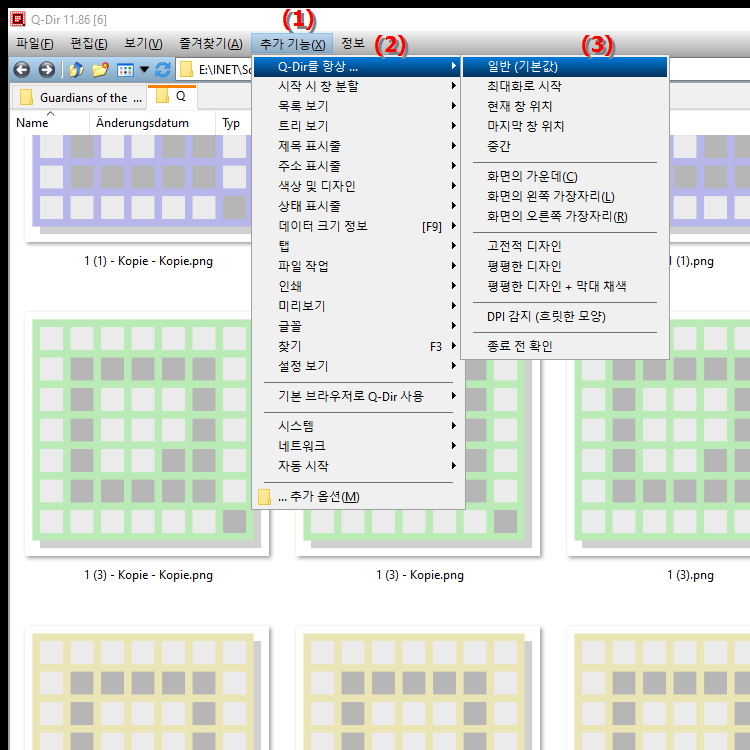Open the 글꼴 submenu
This screenshot has width=750, height=750.
pyautogui.click(x=357, y=326)
